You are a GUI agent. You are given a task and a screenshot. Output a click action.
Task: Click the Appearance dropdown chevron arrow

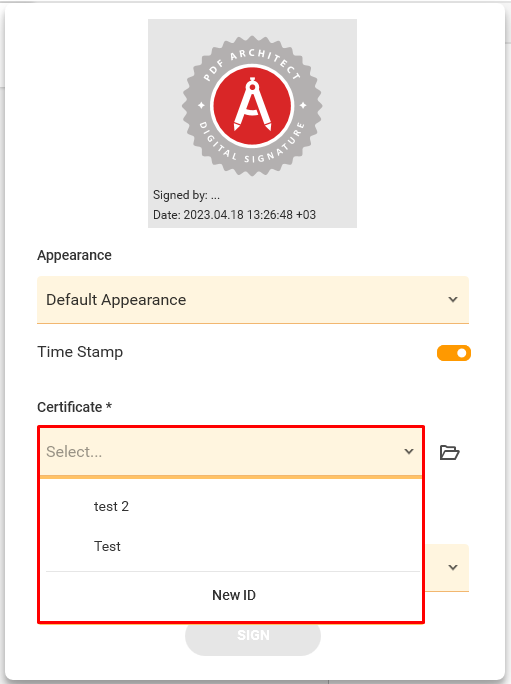(453, 300)
